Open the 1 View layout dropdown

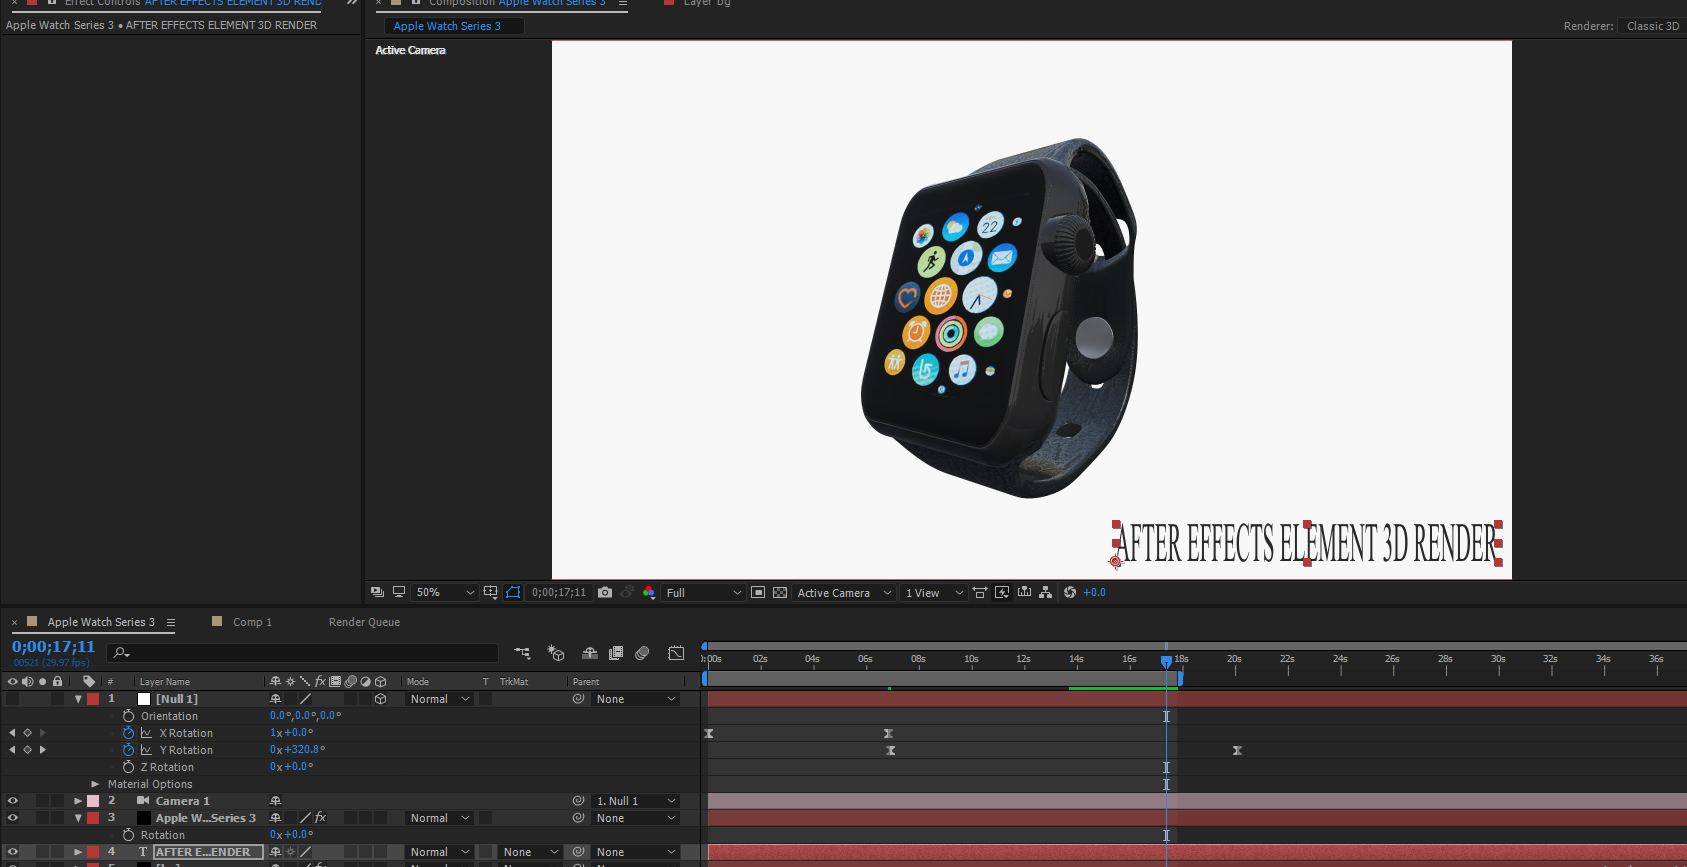click(934, 592)
